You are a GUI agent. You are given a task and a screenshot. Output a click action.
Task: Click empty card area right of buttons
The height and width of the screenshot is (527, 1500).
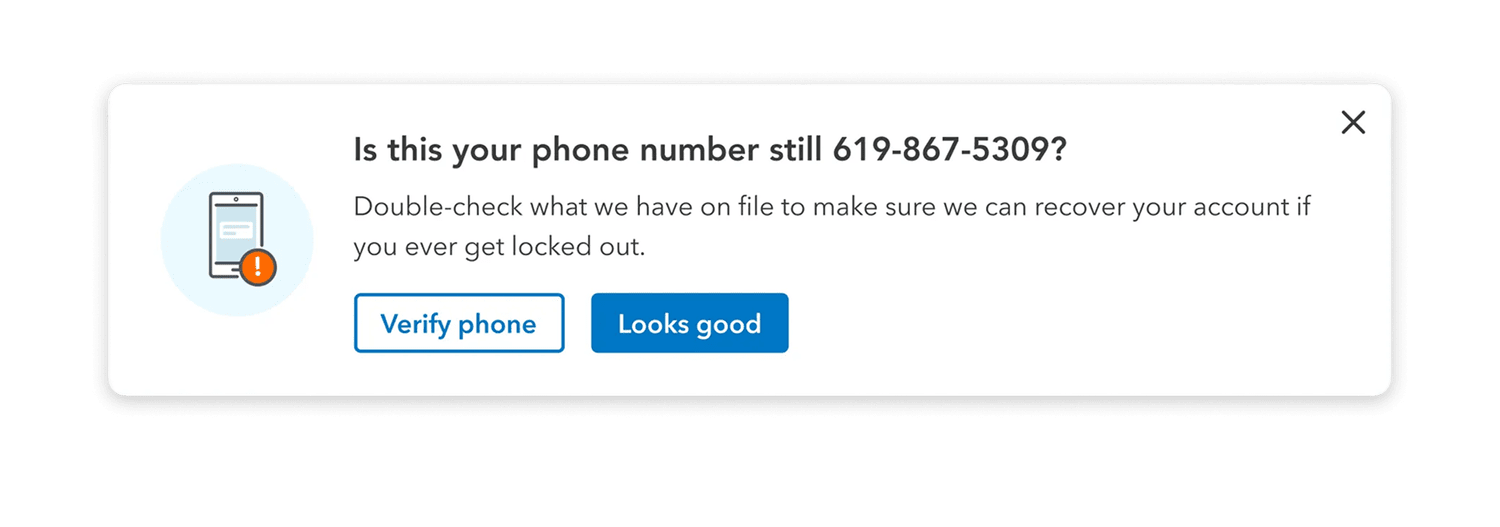tap(1080, 323)
